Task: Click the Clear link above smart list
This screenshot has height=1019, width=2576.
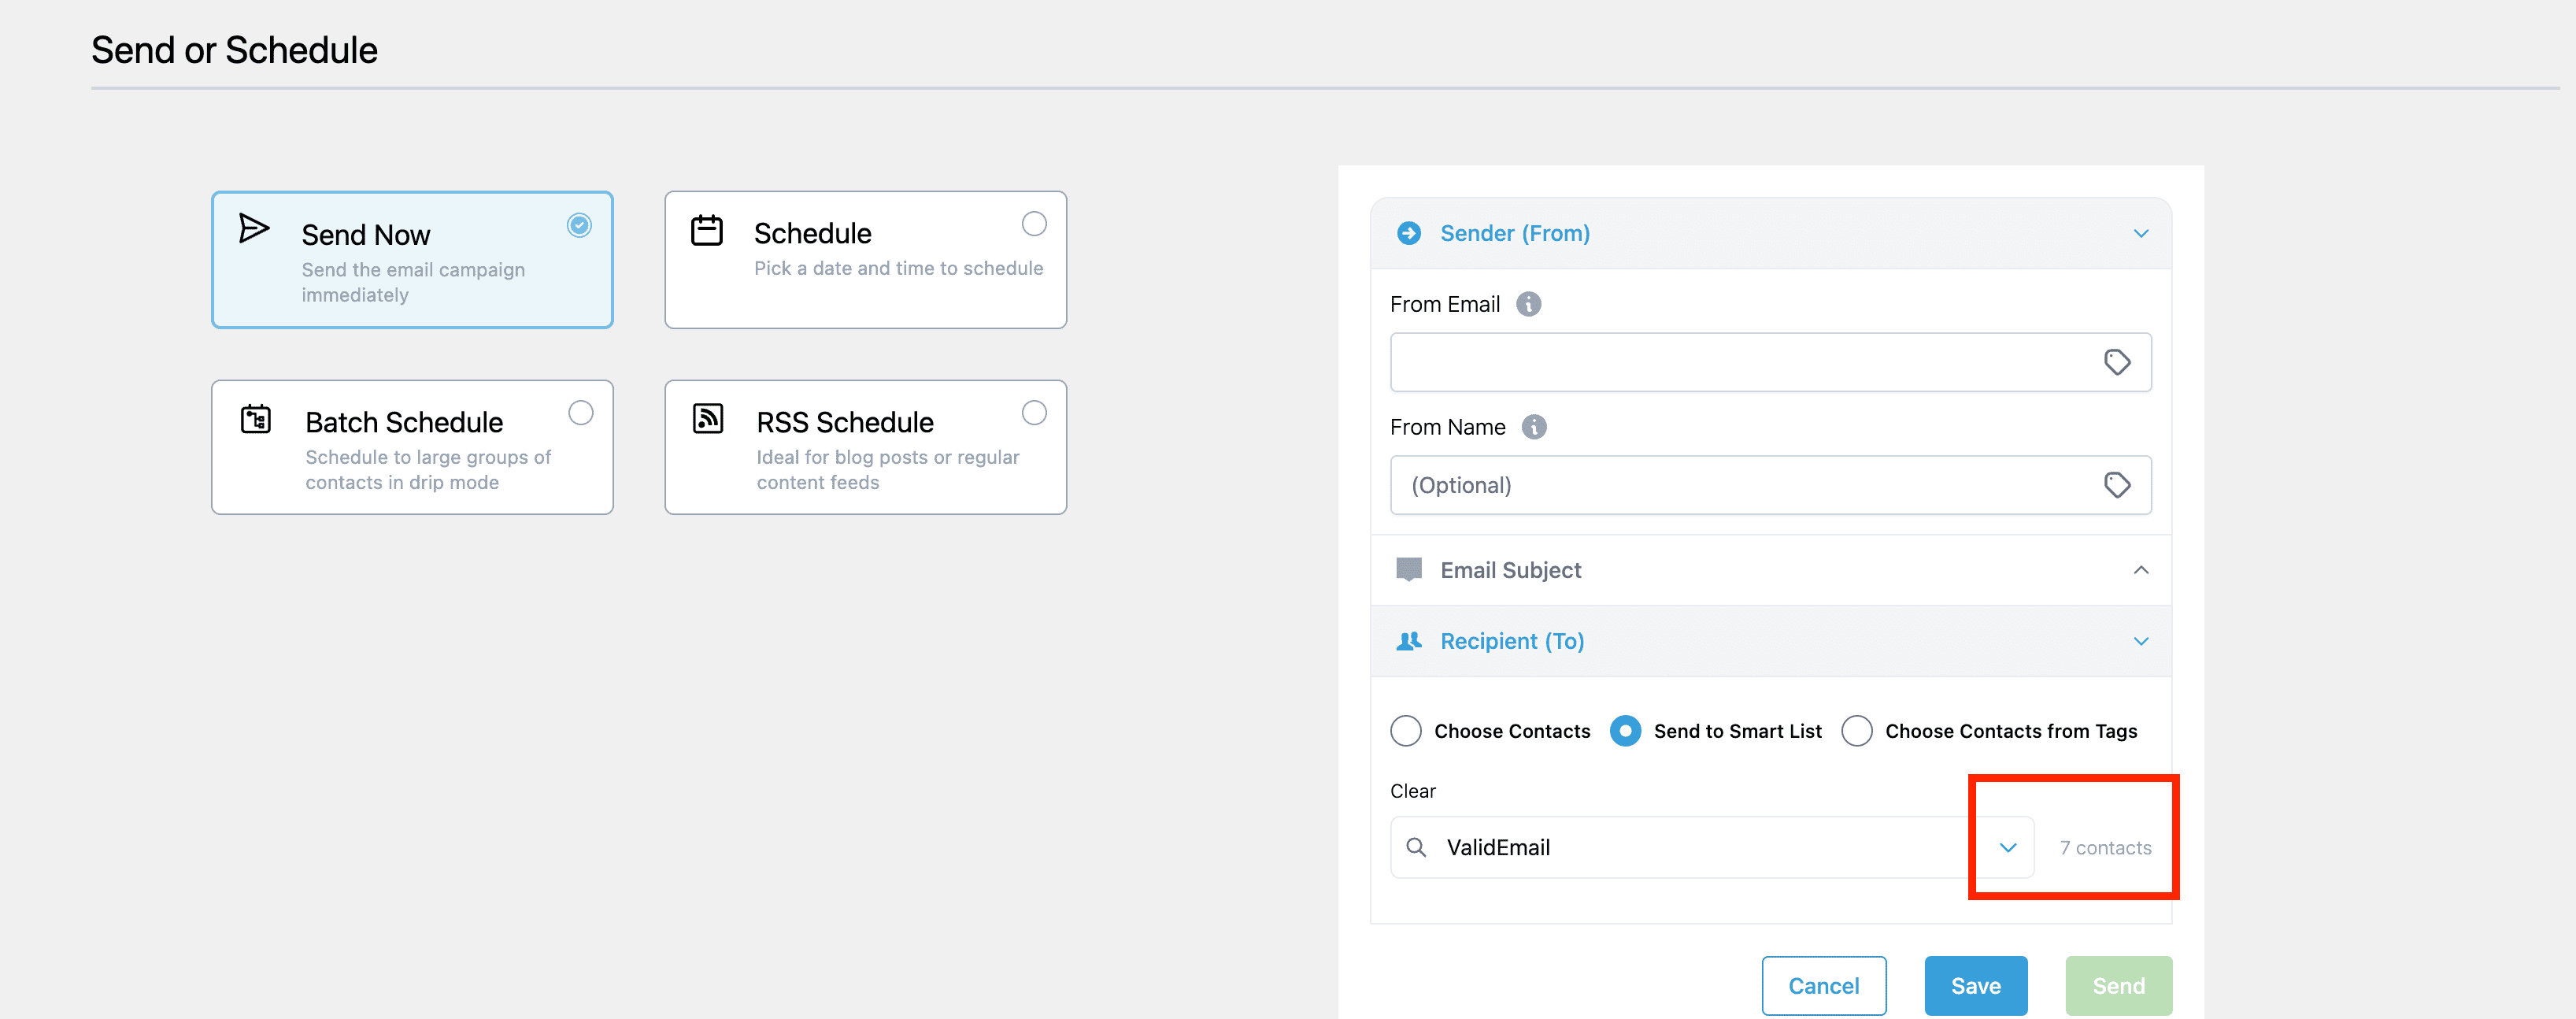Action: pyautogui.click(x=1412, y=791)
